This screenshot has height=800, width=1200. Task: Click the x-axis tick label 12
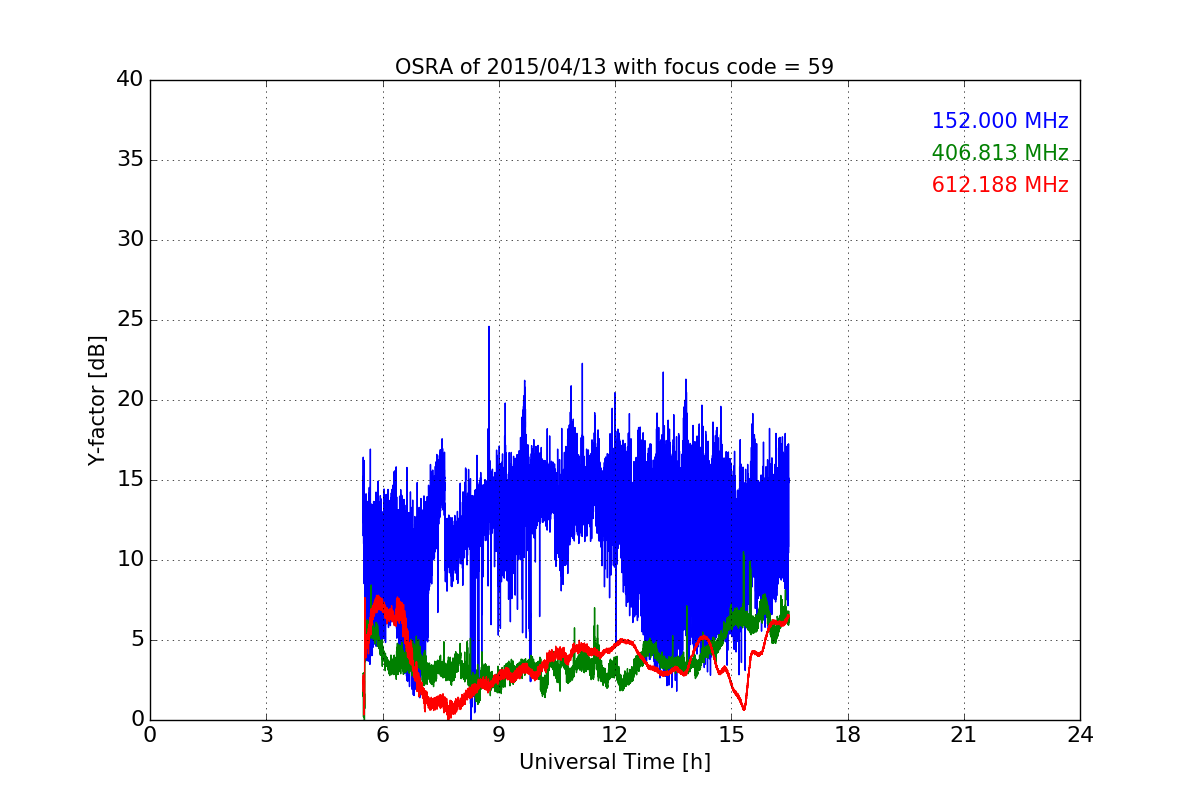pos(615,734)
